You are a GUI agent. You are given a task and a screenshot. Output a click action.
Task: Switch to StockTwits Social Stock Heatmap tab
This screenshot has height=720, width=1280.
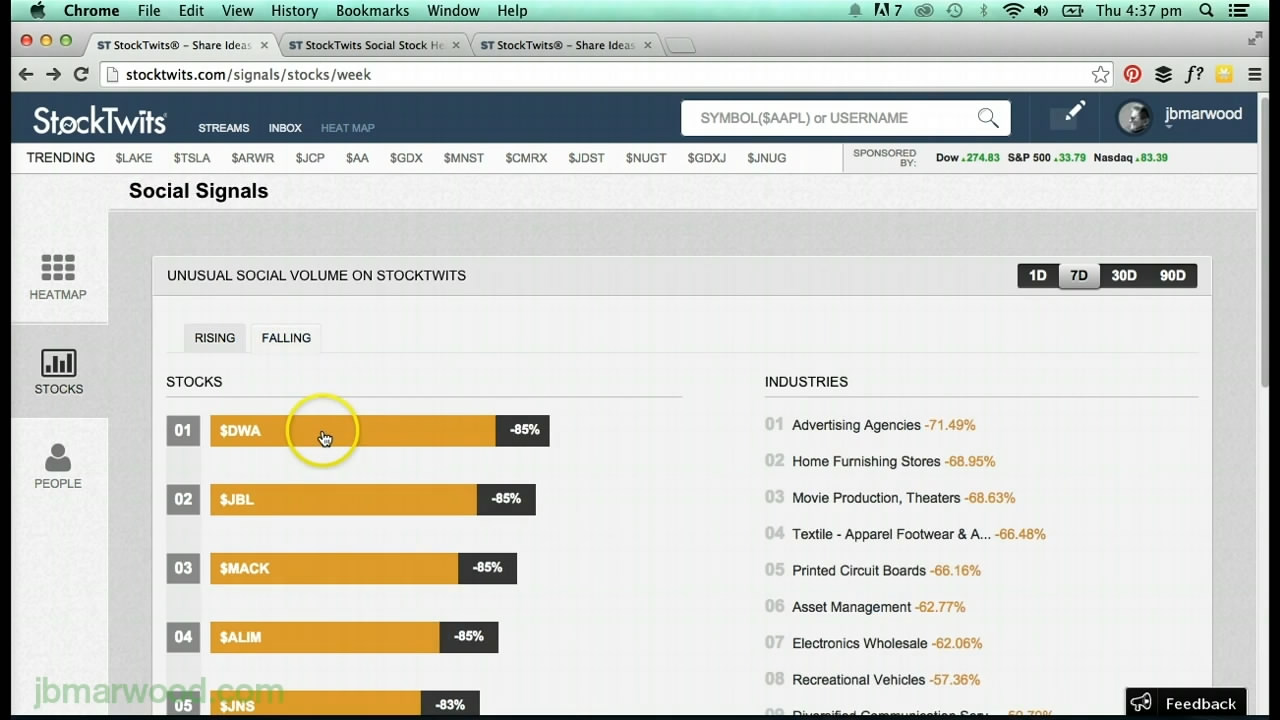(375, 45)
